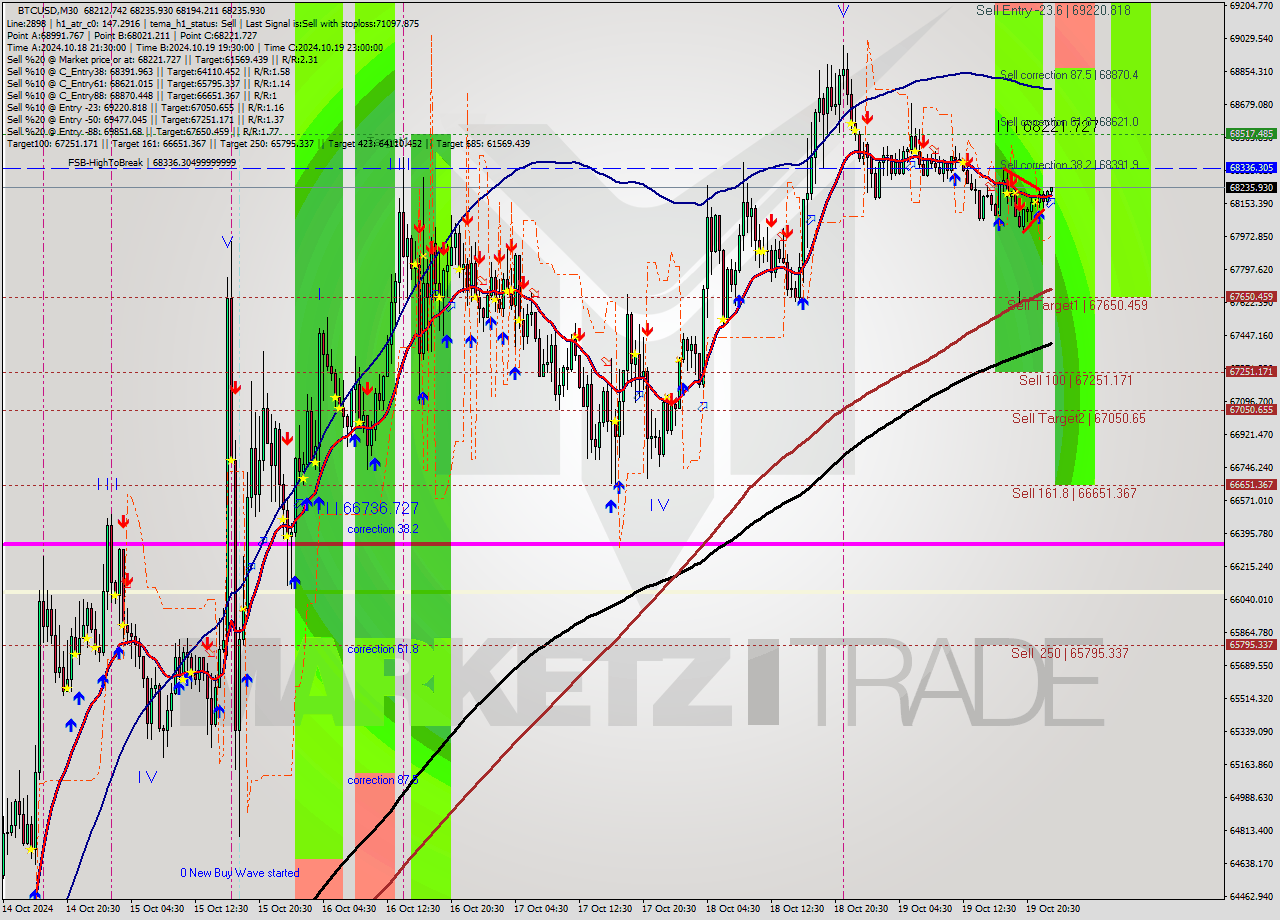
Task: Click the '17 Oct 12:30' time axis label
Action: [605, 909]
